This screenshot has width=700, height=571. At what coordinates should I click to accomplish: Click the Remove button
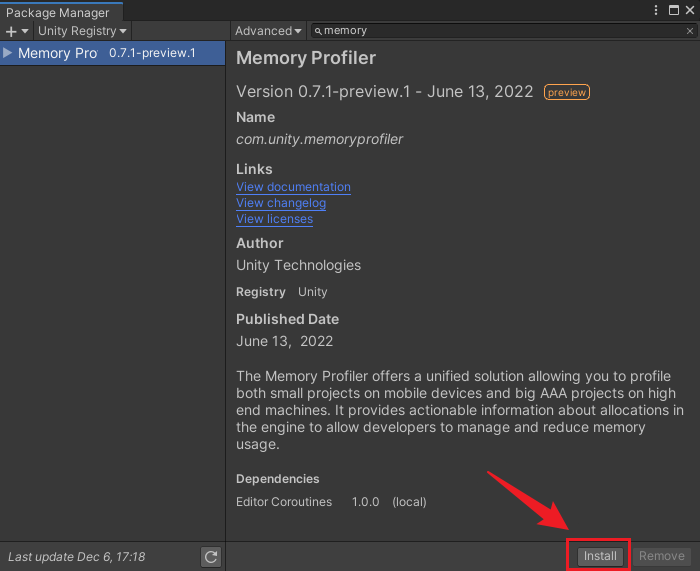(x=662, y=556)
